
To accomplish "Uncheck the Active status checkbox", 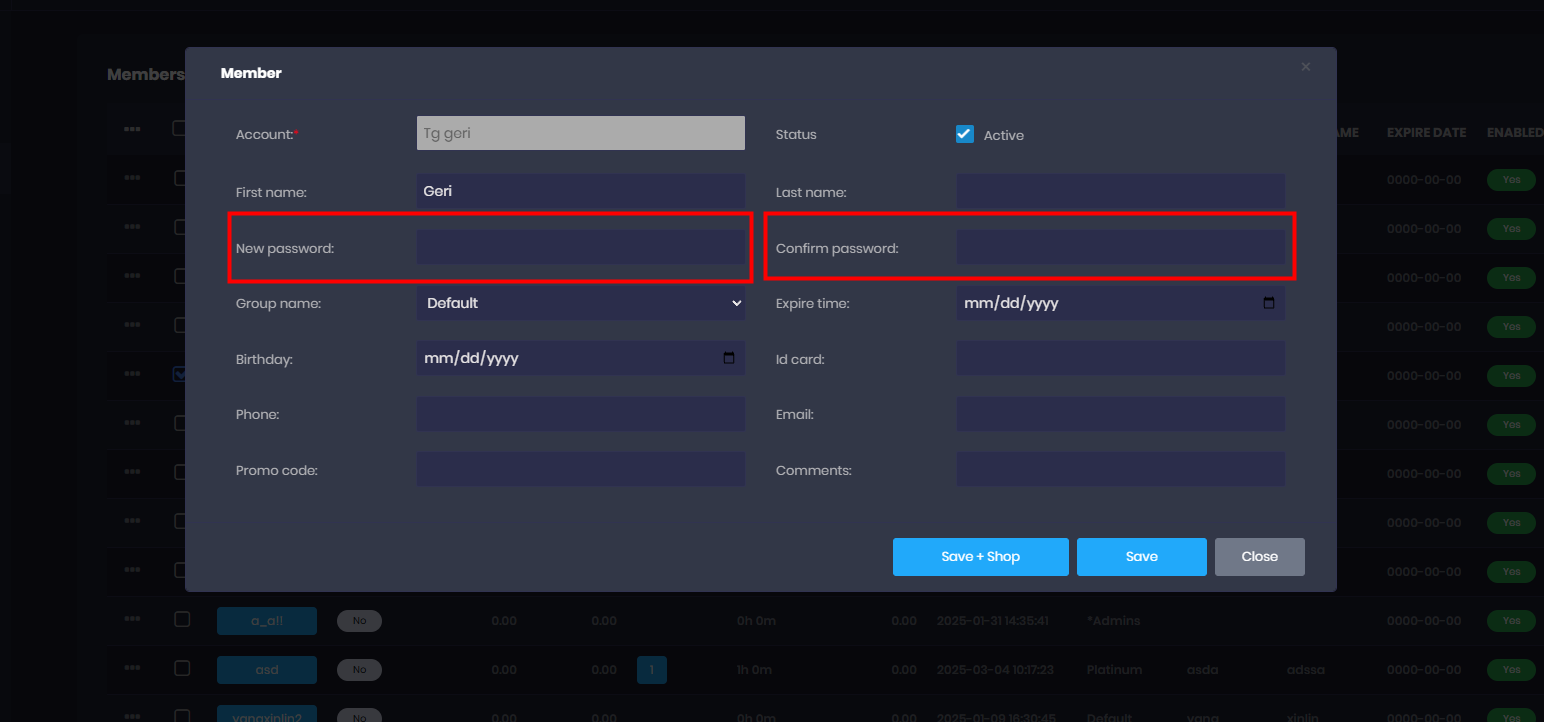I will [x=965, y=134].
